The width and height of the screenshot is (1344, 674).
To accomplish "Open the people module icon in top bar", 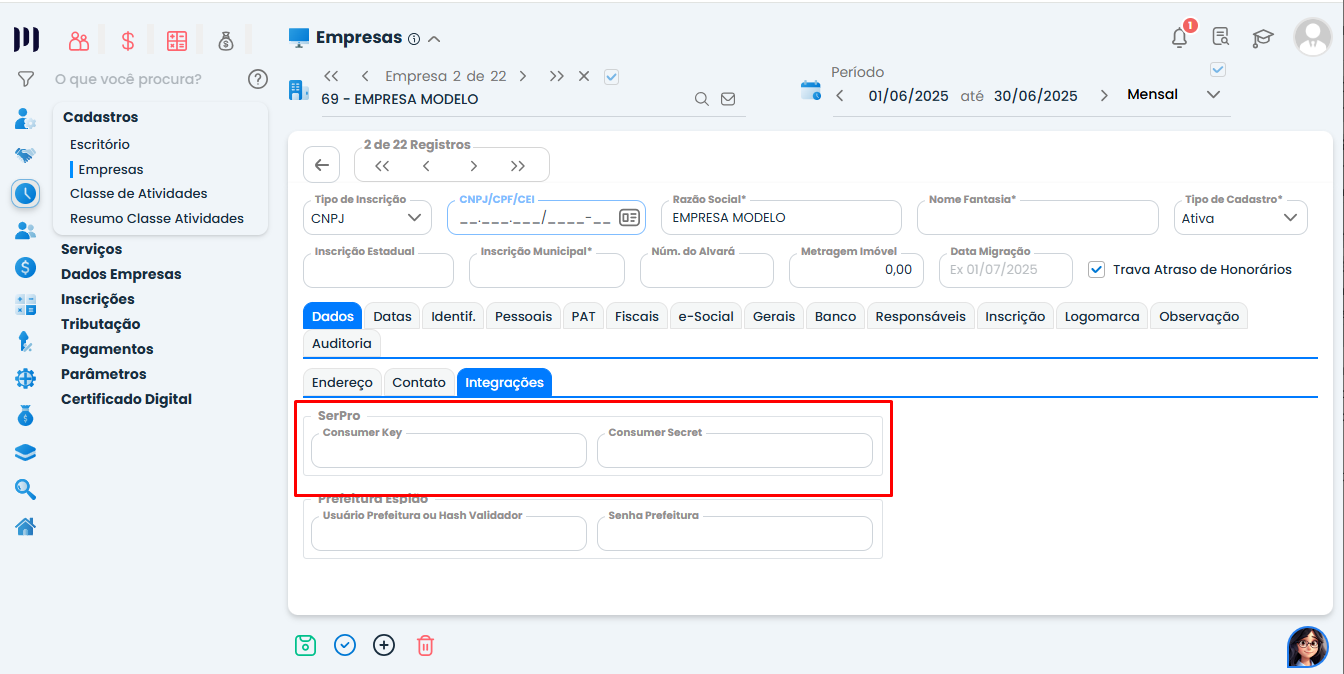I will (79, 41).
